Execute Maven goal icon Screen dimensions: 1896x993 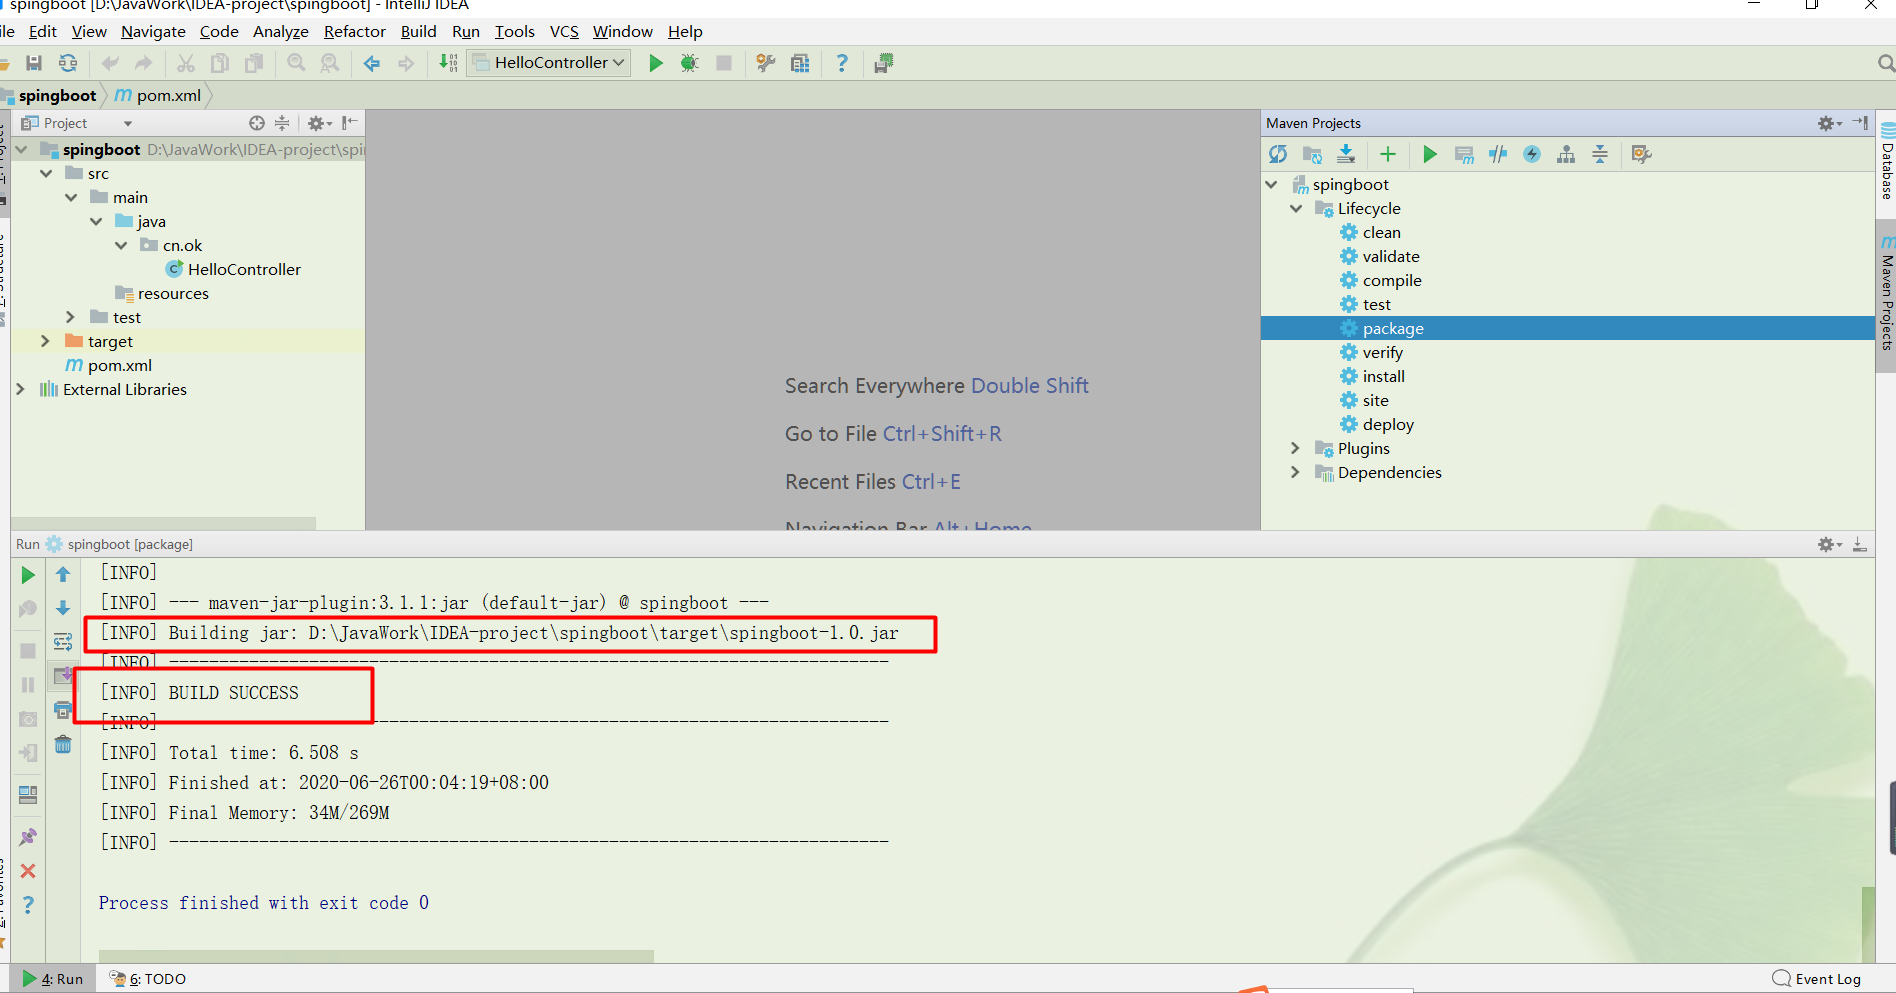click(1464, 154)
